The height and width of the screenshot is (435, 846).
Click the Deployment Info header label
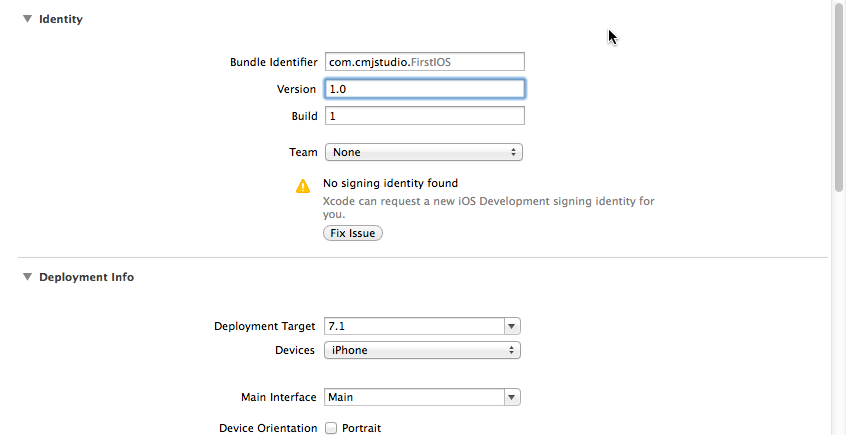click(x=86, y=277)
